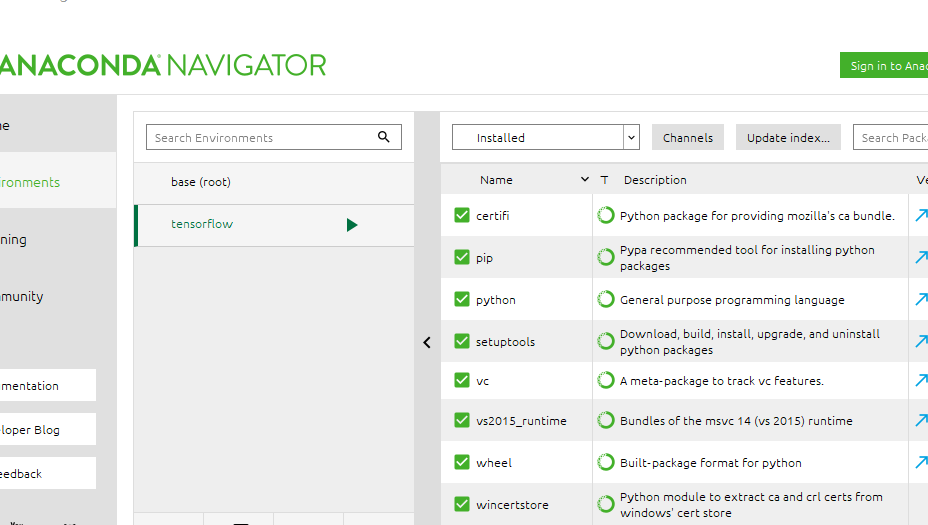This screenshot has width=928, height=525.
Task: Click the Anaconda Navigator logo
Action: click(x=163, y=65)
